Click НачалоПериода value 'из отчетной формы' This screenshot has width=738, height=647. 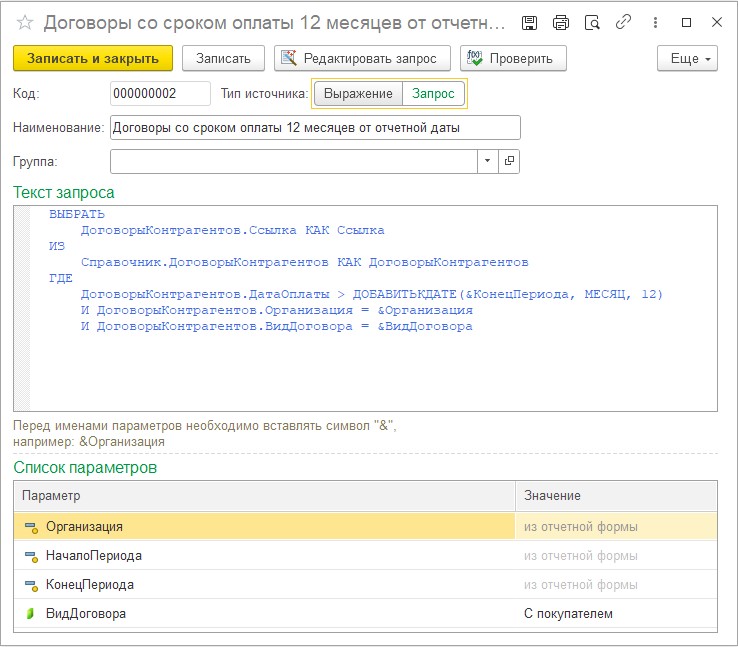tap(616, 556)
